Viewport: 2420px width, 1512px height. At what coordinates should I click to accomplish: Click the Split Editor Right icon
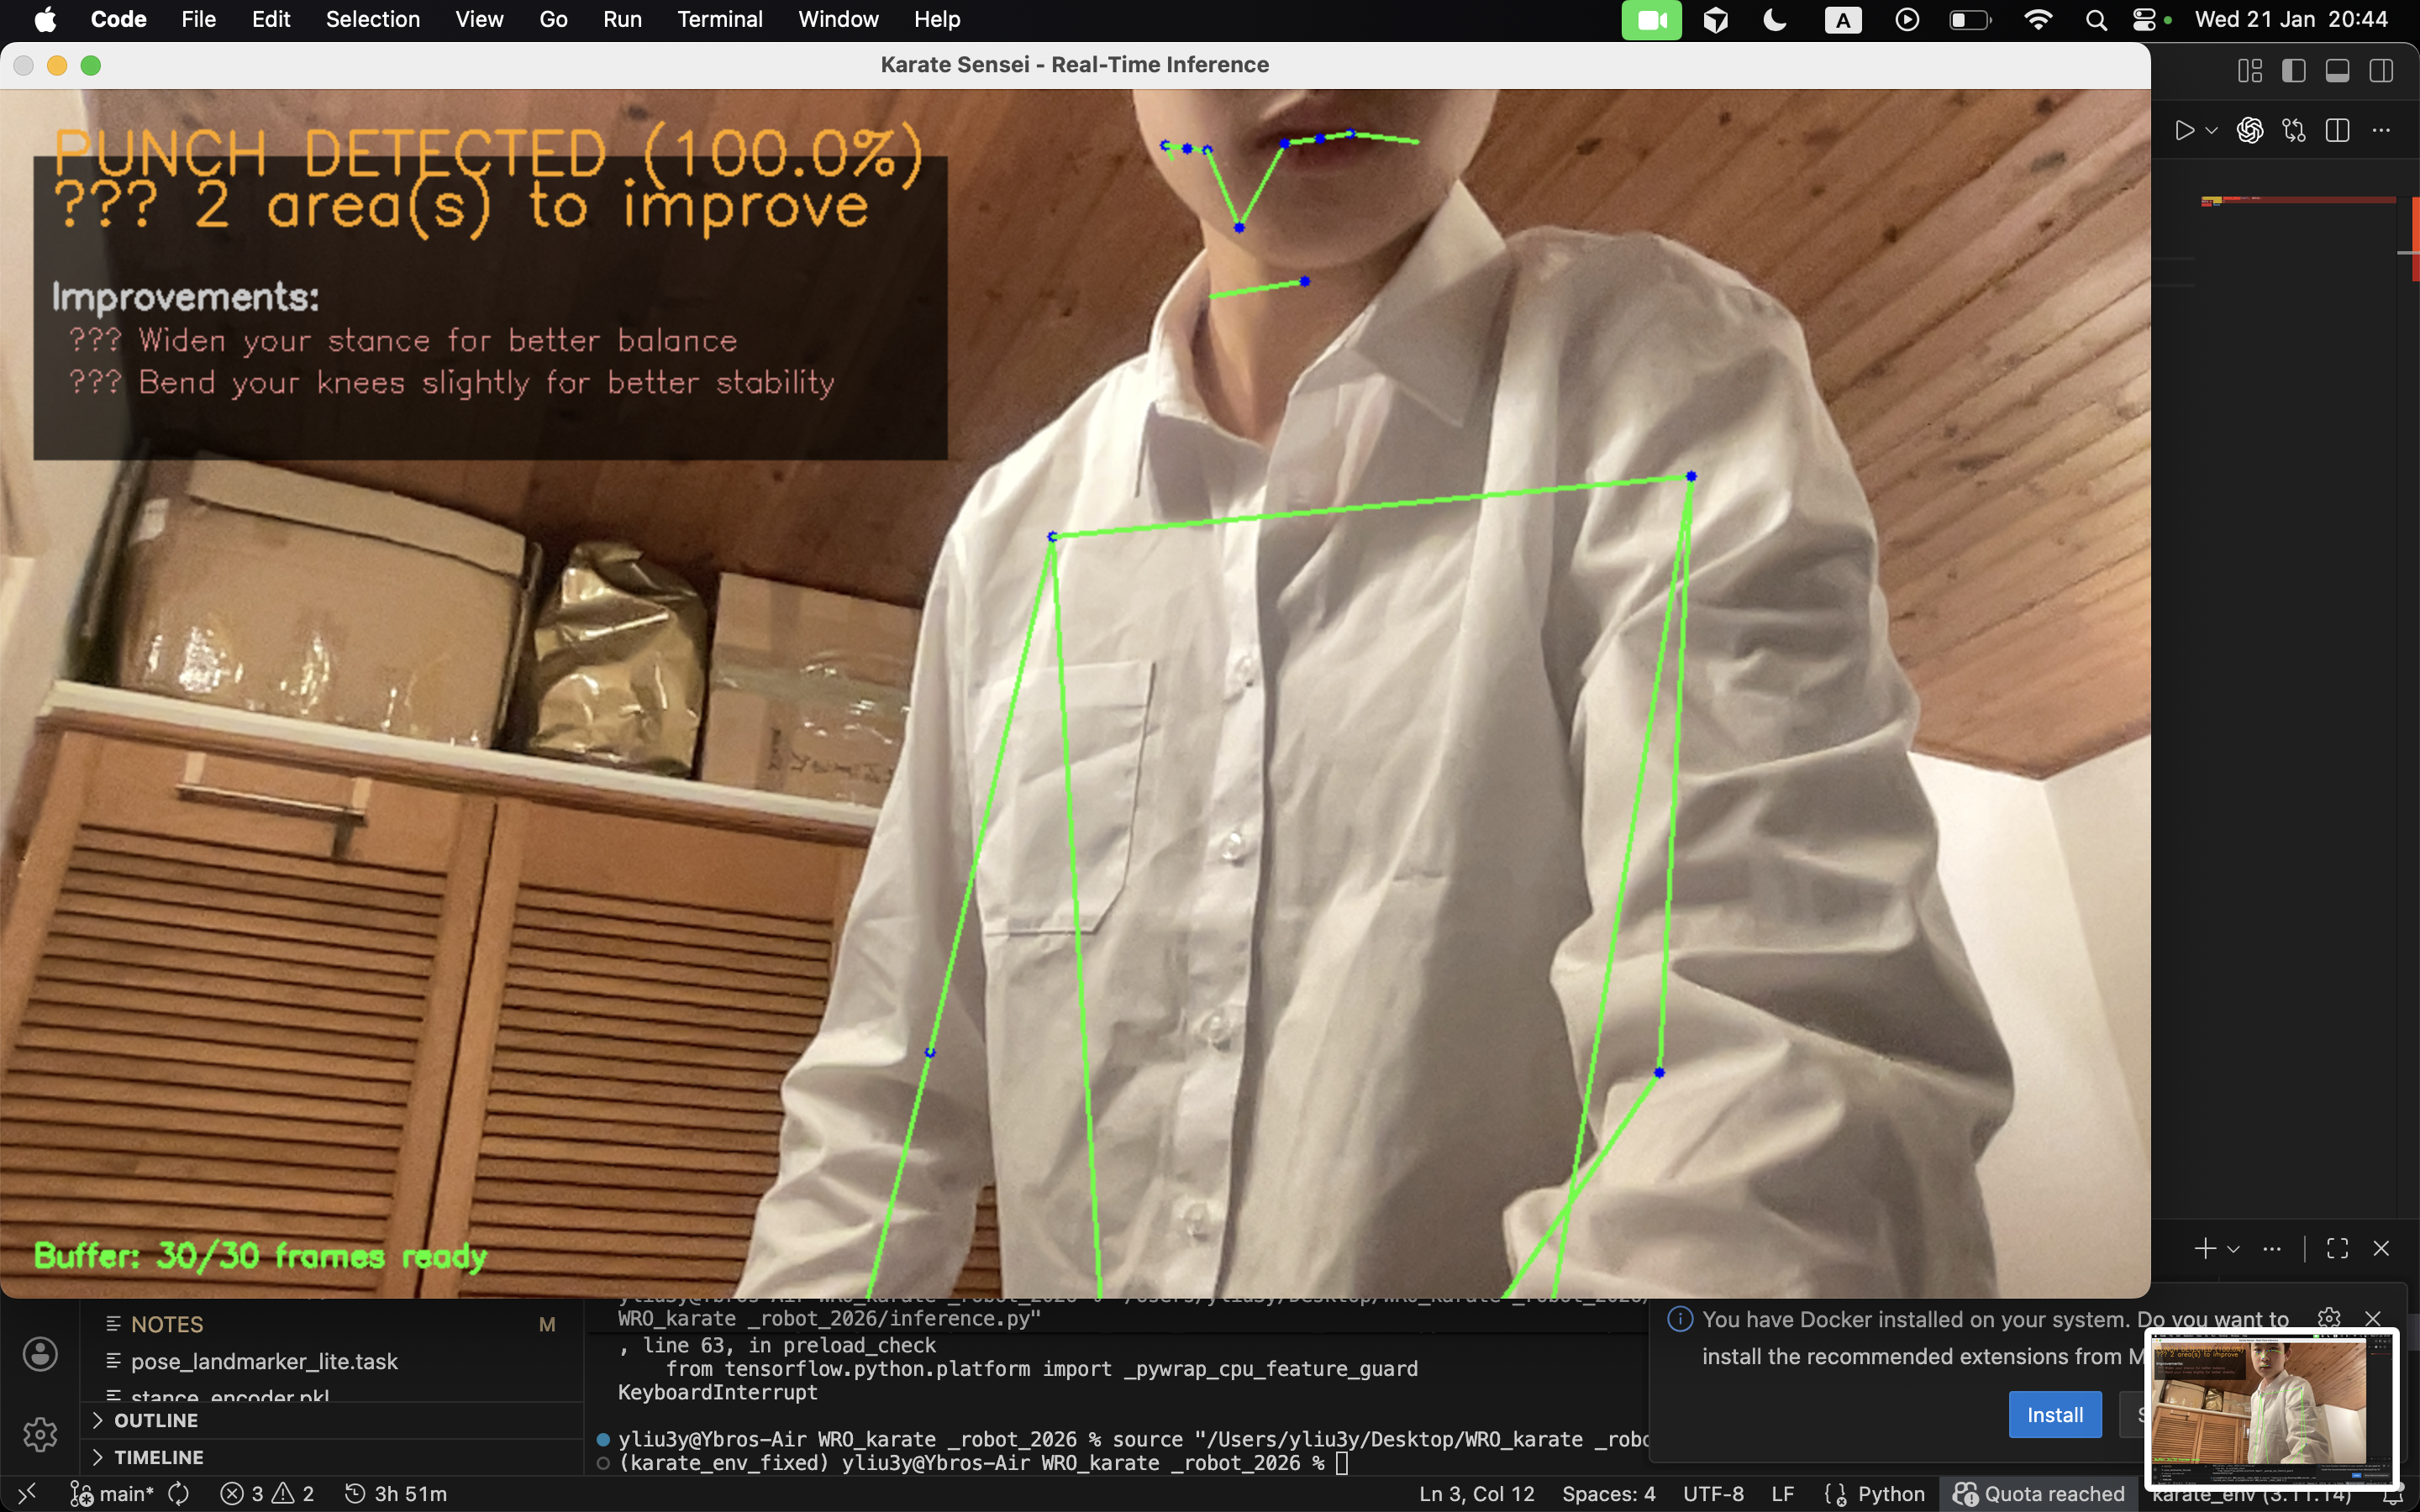click(2337, 131)
